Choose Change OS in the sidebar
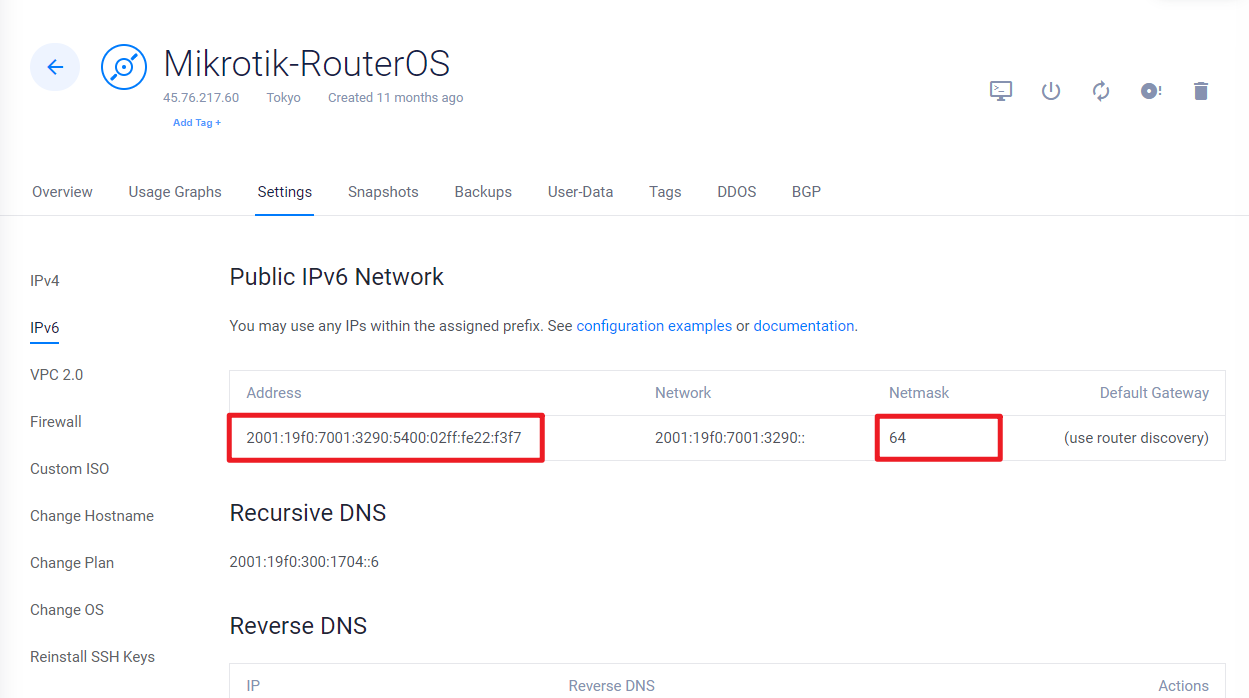The image size is (1249, 698). (x=67, y=609)
